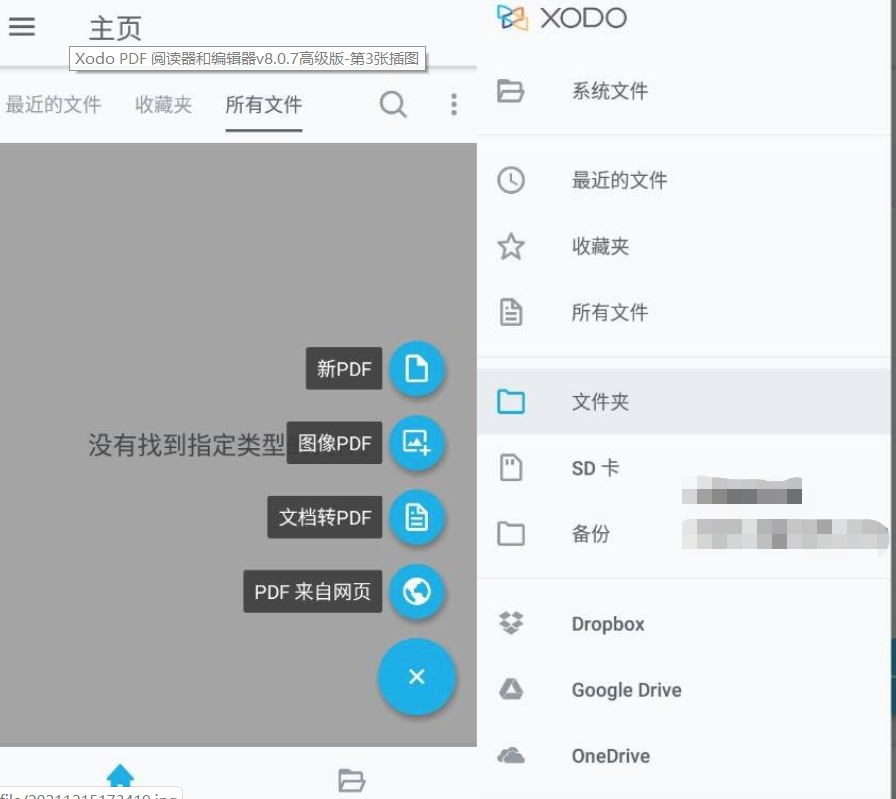Select the Document to PDF converter icon
This screenshot has width=896, height=799.
pos(417,518)
